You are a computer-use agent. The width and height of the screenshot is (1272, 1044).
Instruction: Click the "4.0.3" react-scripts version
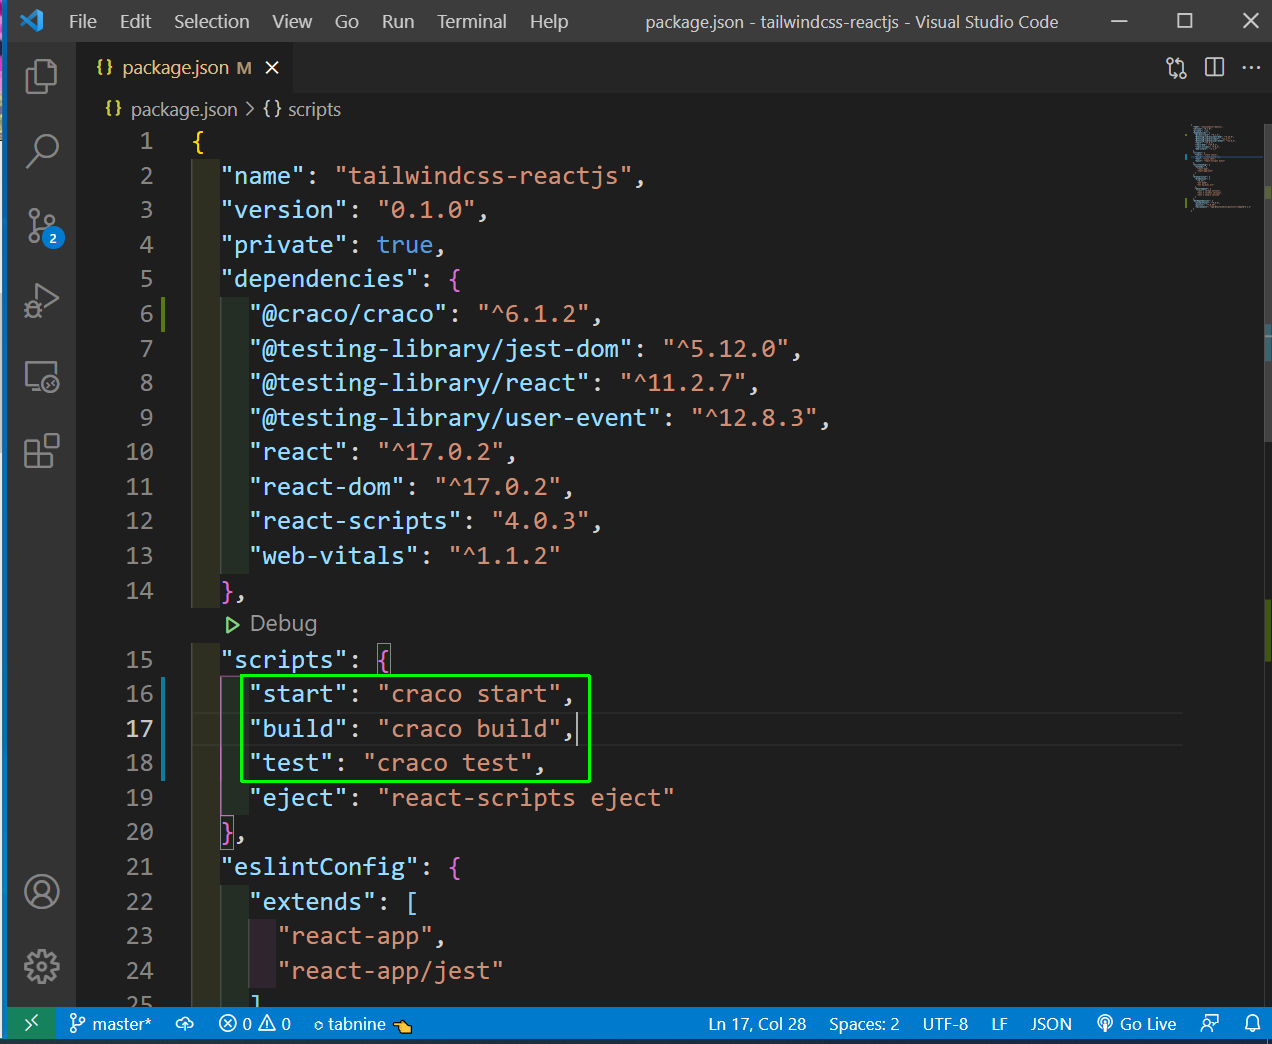(541, 521)
